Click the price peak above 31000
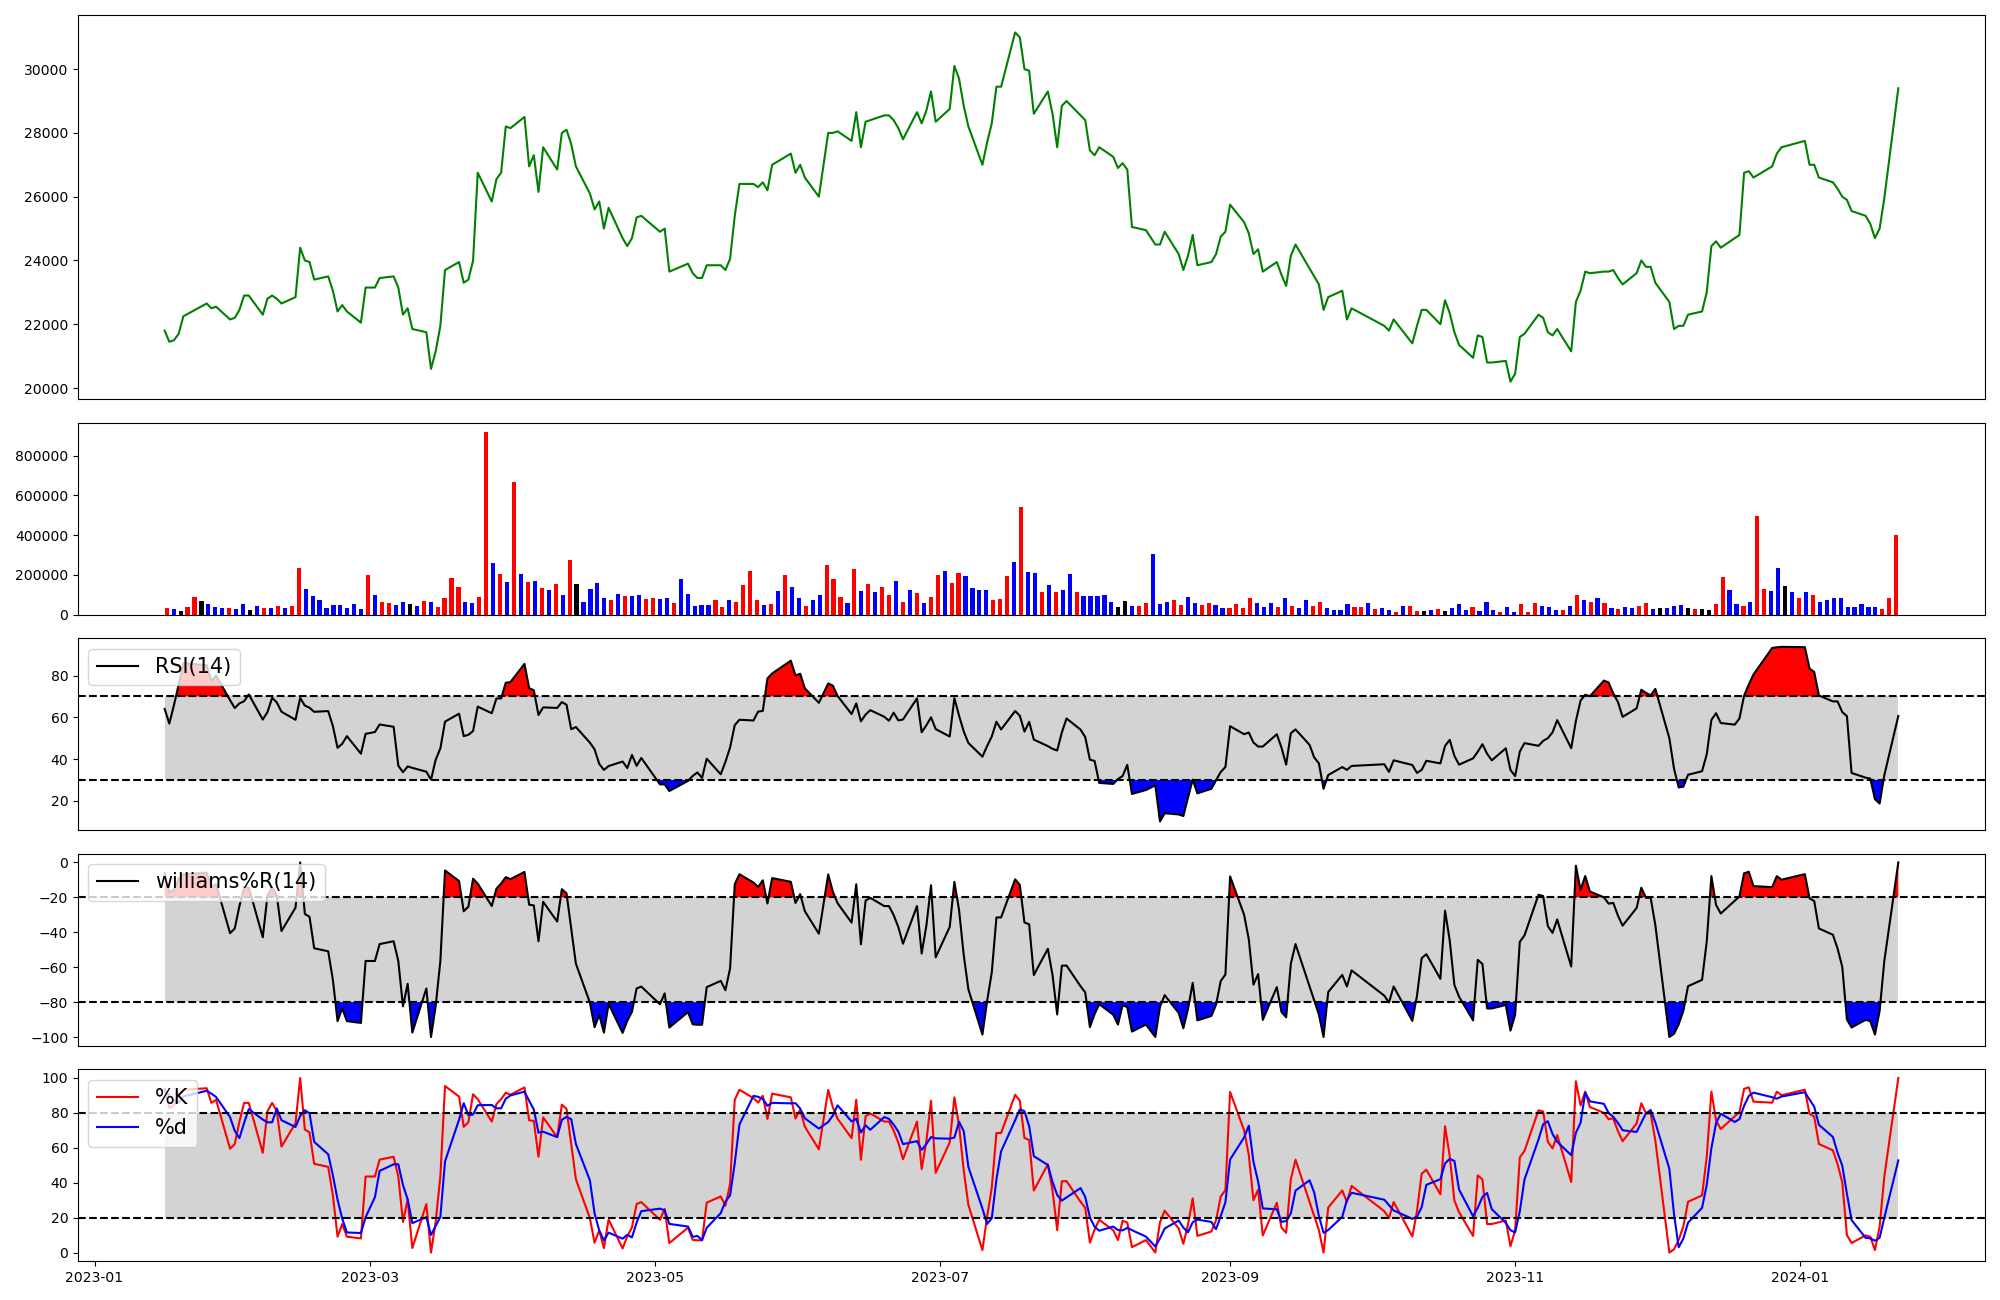The height and width of the screenshot is (1300, 2000). [x=1015, y=33]
